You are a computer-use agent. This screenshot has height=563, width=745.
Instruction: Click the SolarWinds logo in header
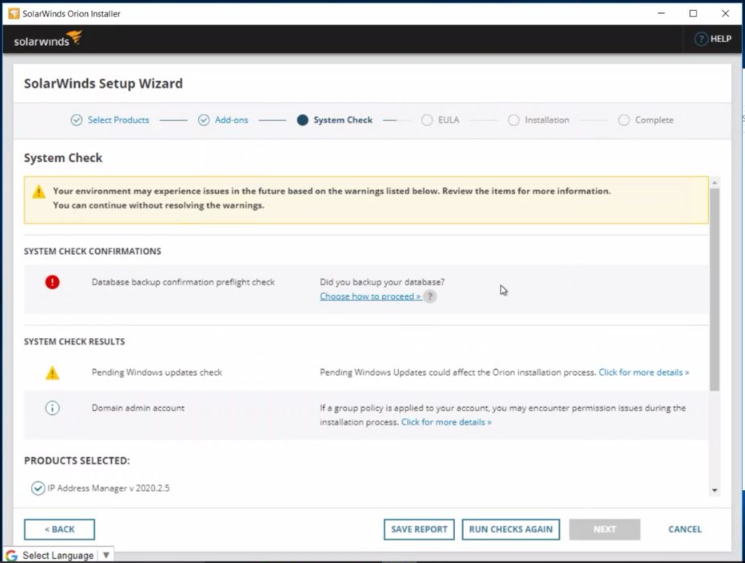(x=48, y=39)
